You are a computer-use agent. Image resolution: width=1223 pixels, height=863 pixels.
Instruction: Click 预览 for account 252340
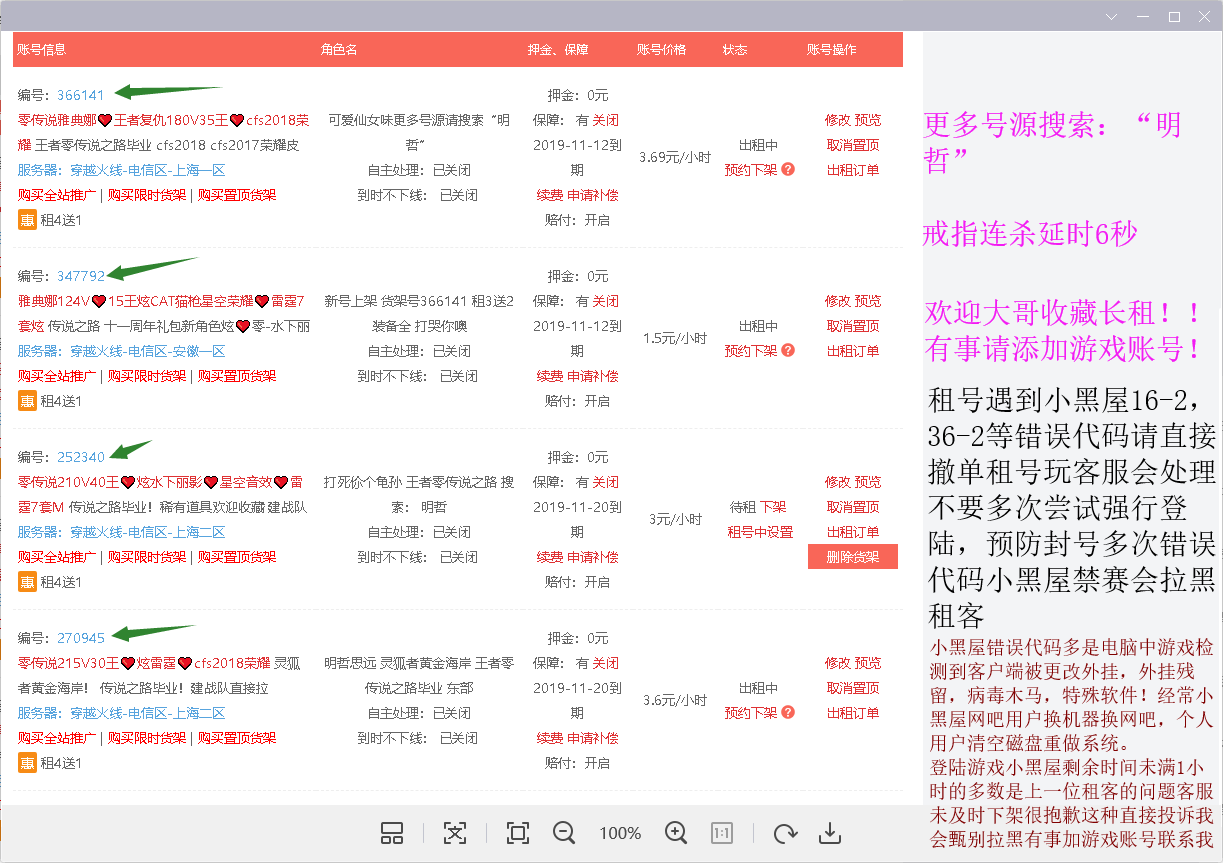tap(868, 482)
